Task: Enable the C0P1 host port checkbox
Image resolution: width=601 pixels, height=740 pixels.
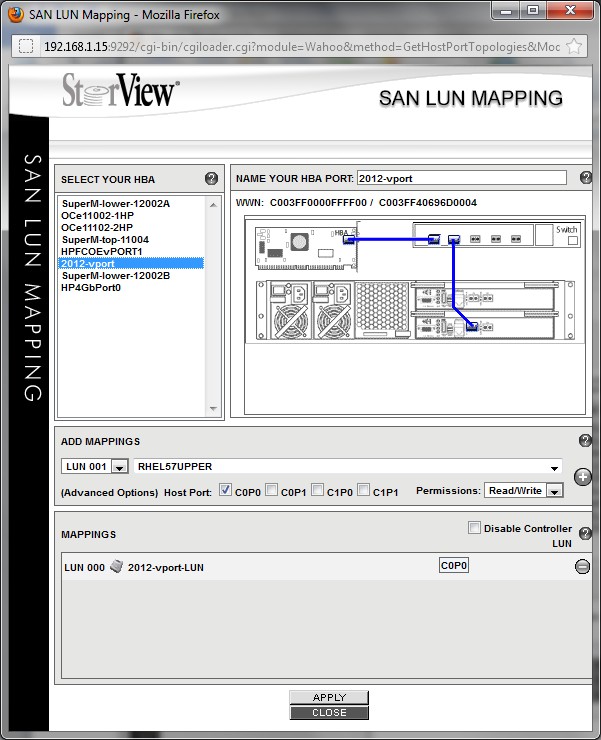Action: click(x=271, y=490)
